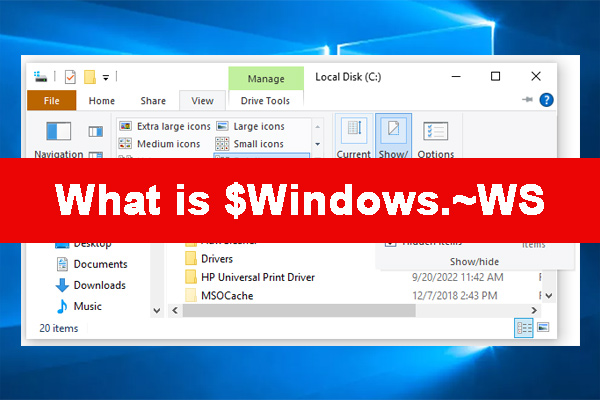This screenshot has height=400, width=600.
Task: Open the Current view menu
Action: coord(354,136)
